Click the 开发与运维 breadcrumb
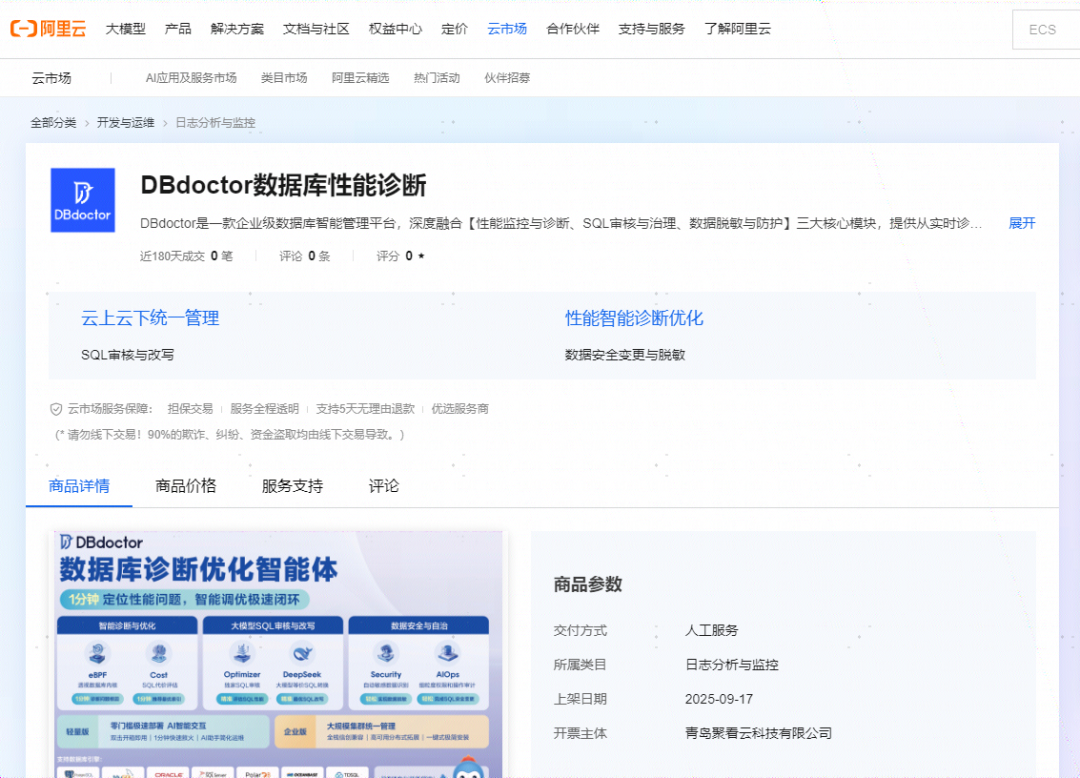 click(x=125, y=123)
